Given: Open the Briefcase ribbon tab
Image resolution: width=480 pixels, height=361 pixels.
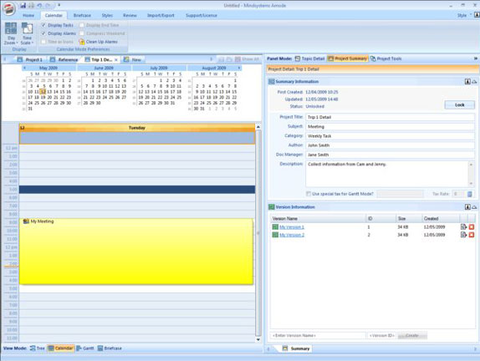Looking at the screenshot, I should coord(82,15).
